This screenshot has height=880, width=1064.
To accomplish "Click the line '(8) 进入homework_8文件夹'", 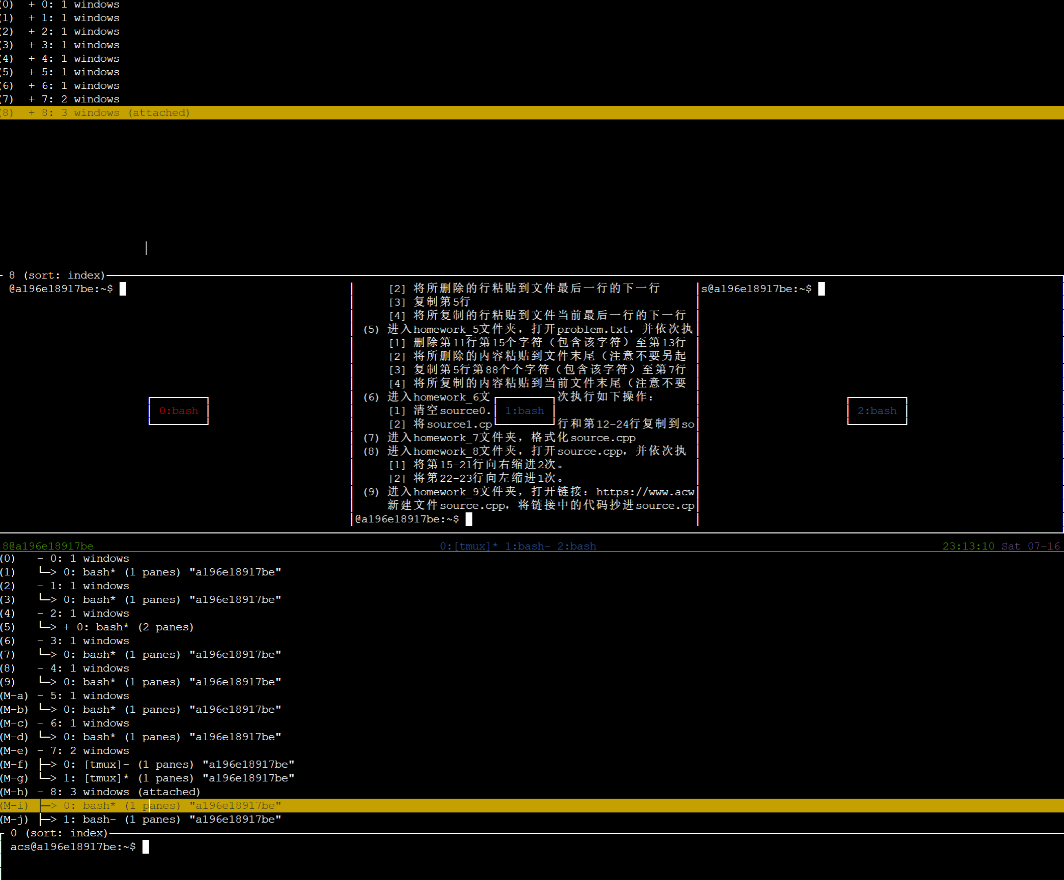I will pos(525,451).
